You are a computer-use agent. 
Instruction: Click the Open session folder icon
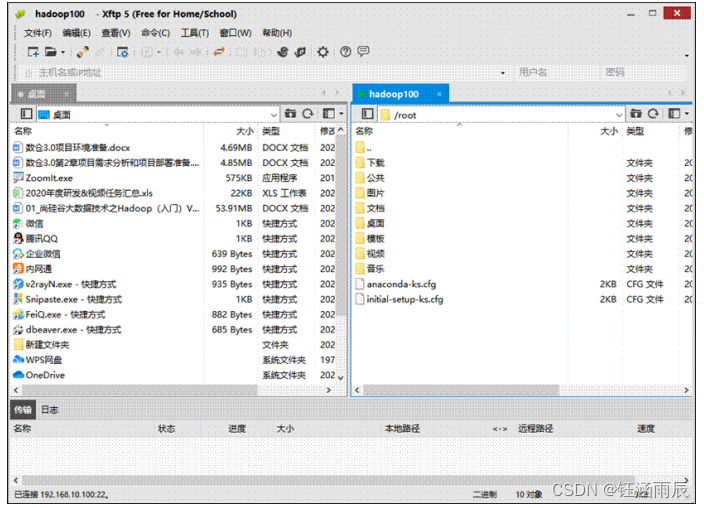pyautogui.click(x=51, y=52)
